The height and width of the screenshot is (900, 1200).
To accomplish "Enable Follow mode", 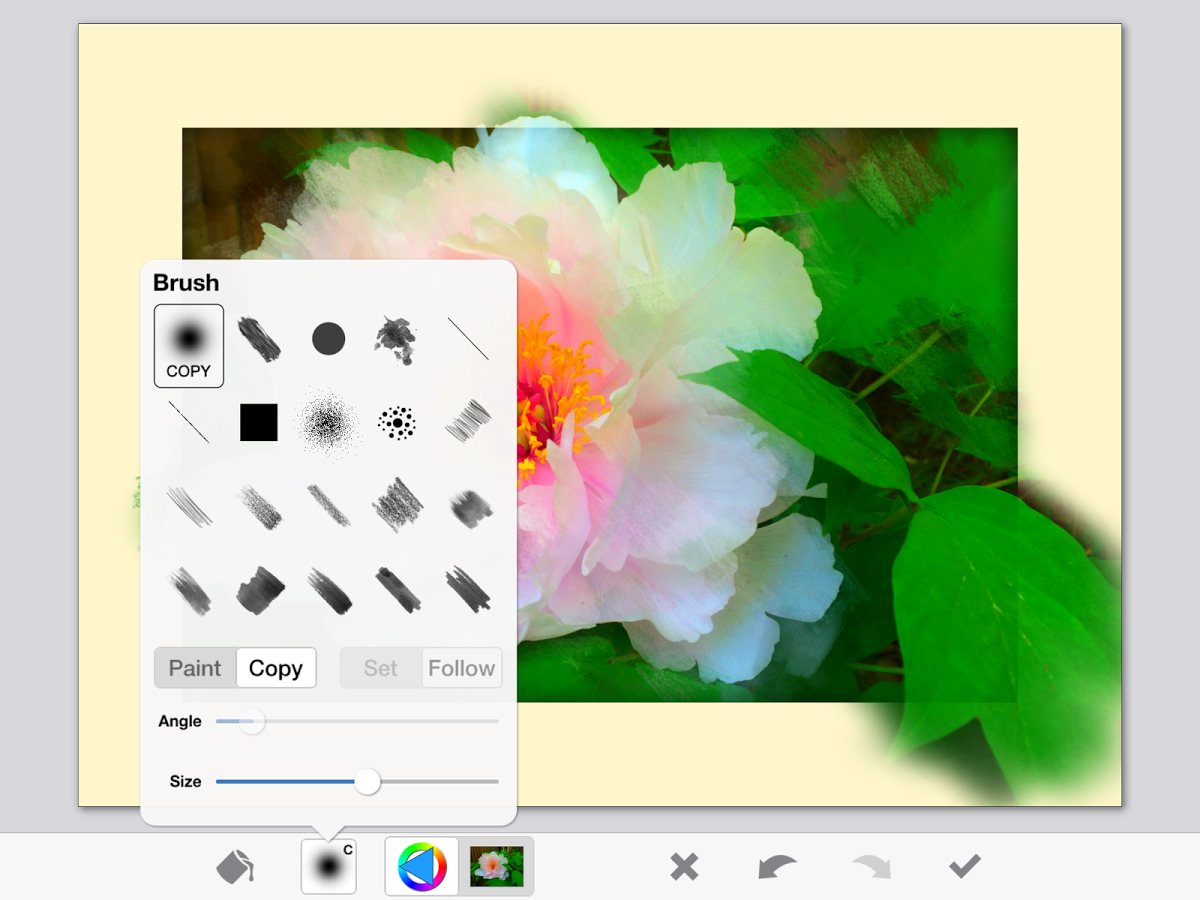I will tap(461, 668).
